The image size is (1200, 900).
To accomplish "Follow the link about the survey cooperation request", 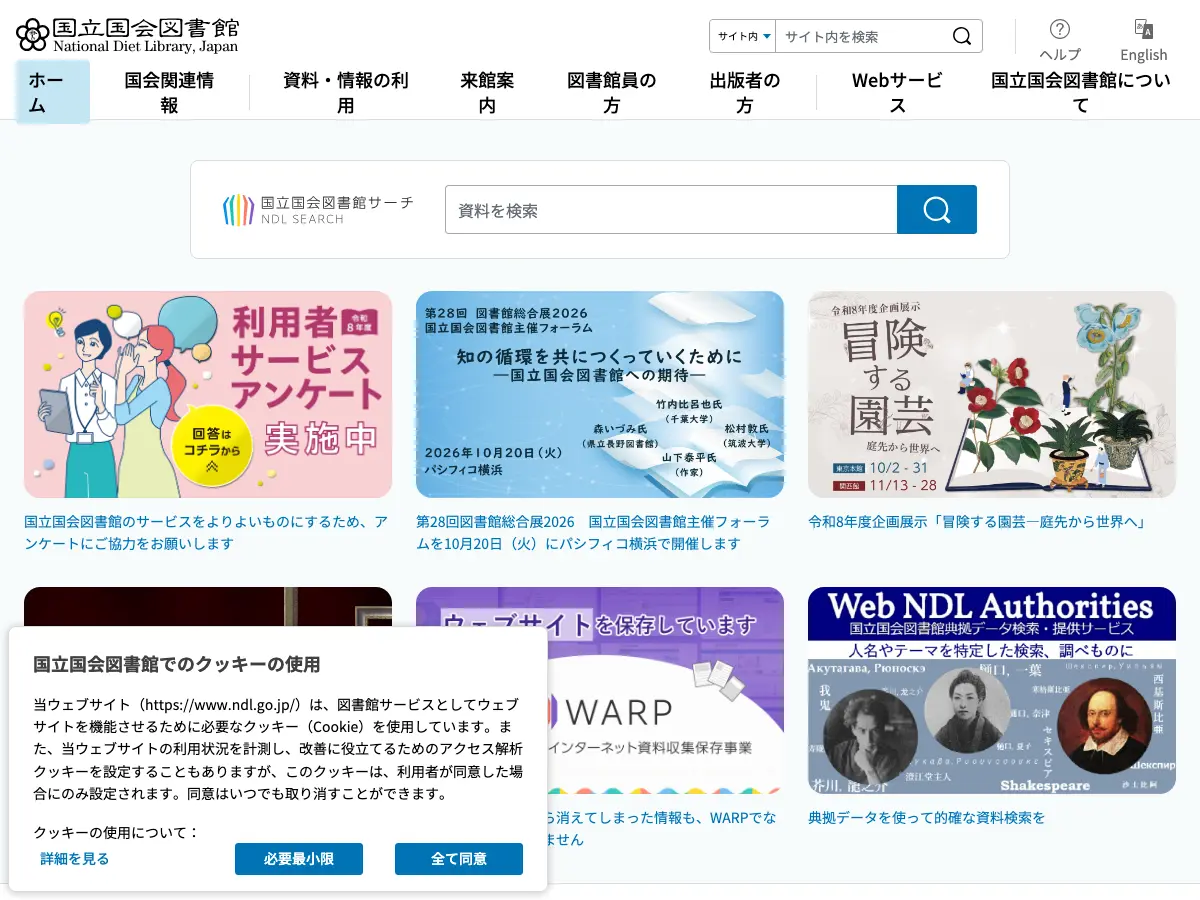I will tap(206, 533).
